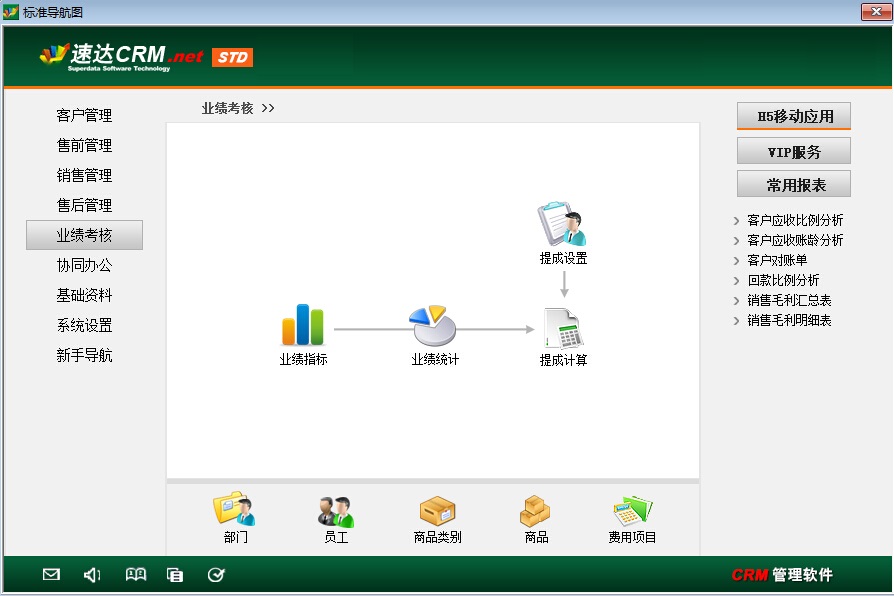Click the documents copy icon in bottom bar
Screen dimensions: 894x596
175,575
